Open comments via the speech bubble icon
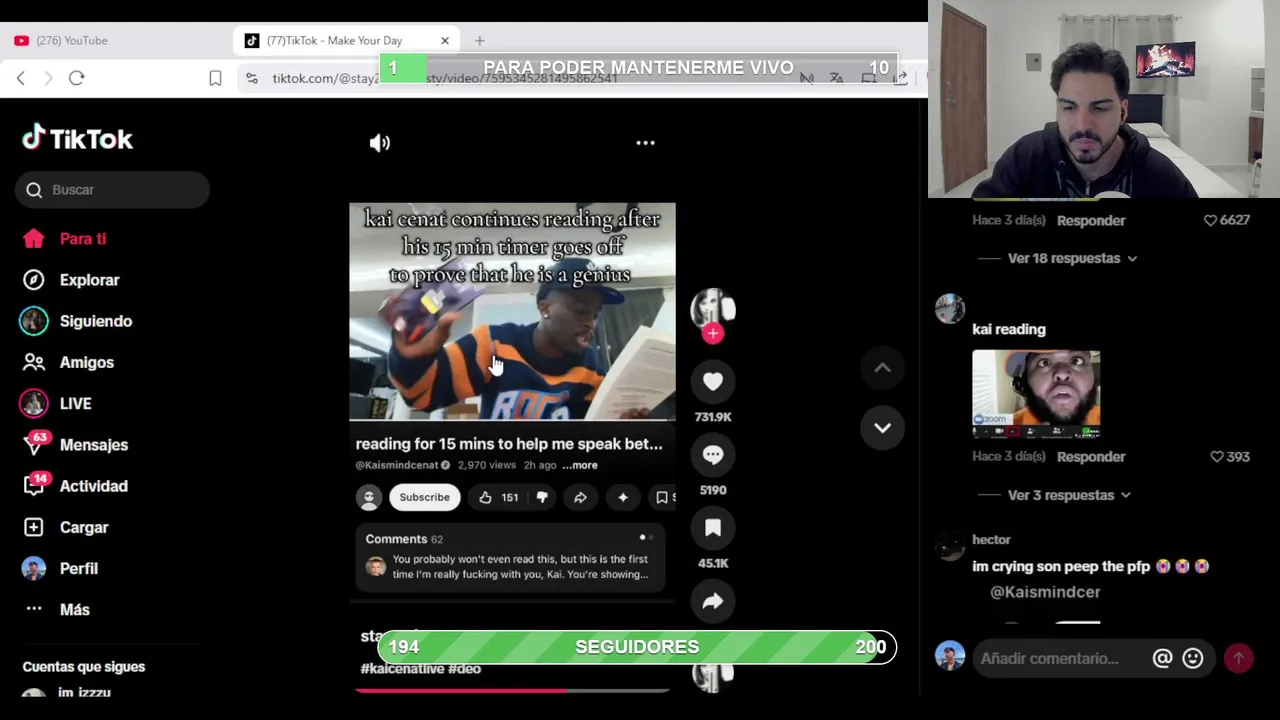Image resolution: width=1280 pixels, height=720 pixels. click(713, 455)
